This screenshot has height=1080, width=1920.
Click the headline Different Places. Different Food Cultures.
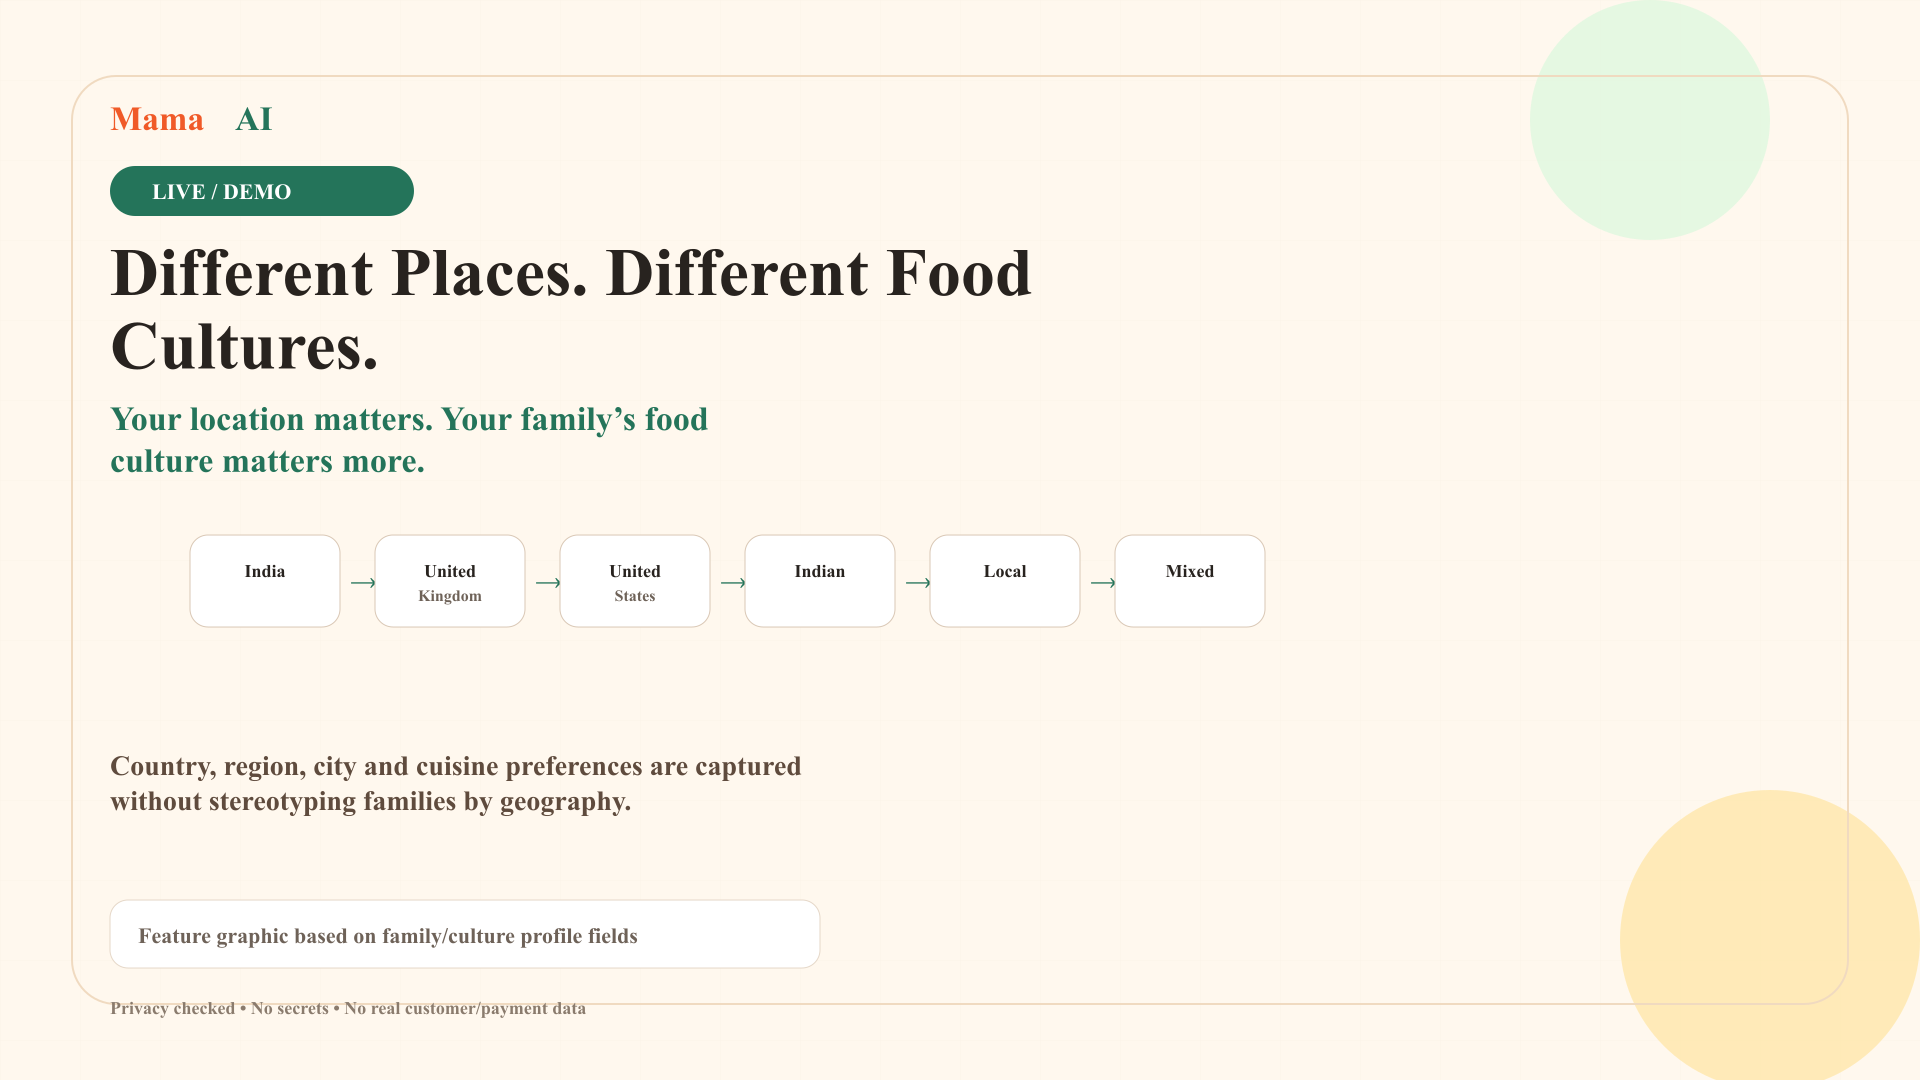point(571,310)
